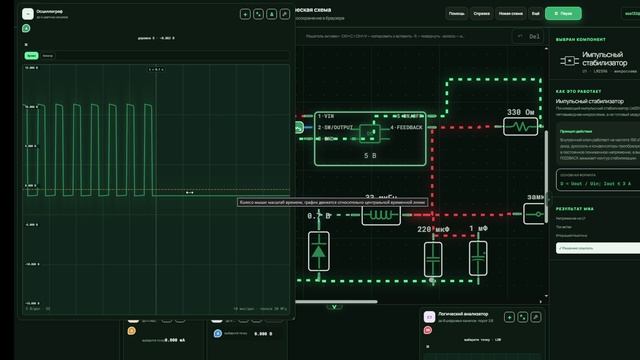Click the Ещё button in the top bar
The image size is (640, 360).
tap(536, 13)
